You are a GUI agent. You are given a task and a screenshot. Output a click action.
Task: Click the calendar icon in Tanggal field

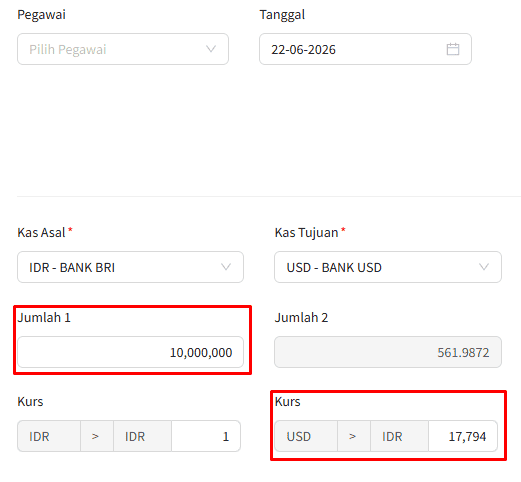point(453,49)
